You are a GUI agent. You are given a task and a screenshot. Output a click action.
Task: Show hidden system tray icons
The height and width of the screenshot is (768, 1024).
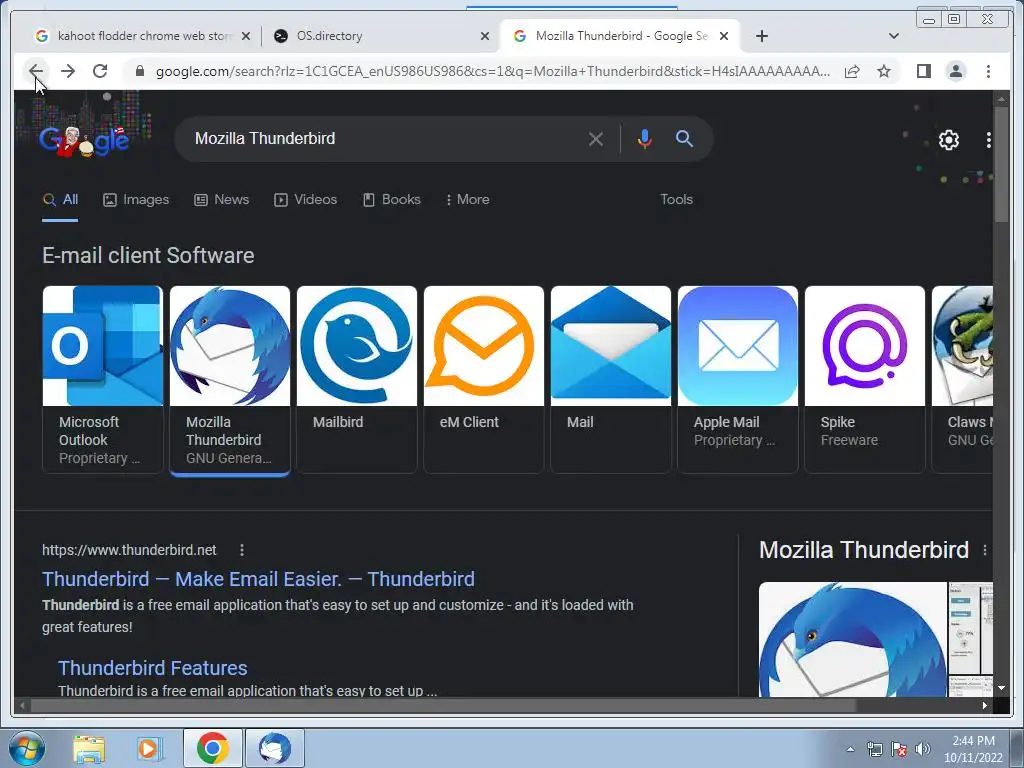[x=850, y=749]
